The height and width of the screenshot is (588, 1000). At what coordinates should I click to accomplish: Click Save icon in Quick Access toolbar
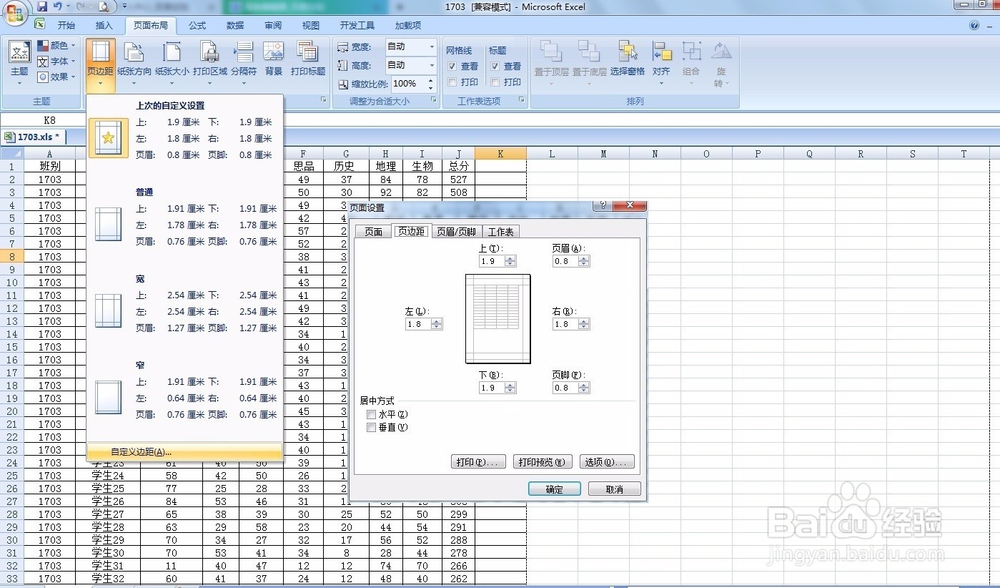[42, 6]
